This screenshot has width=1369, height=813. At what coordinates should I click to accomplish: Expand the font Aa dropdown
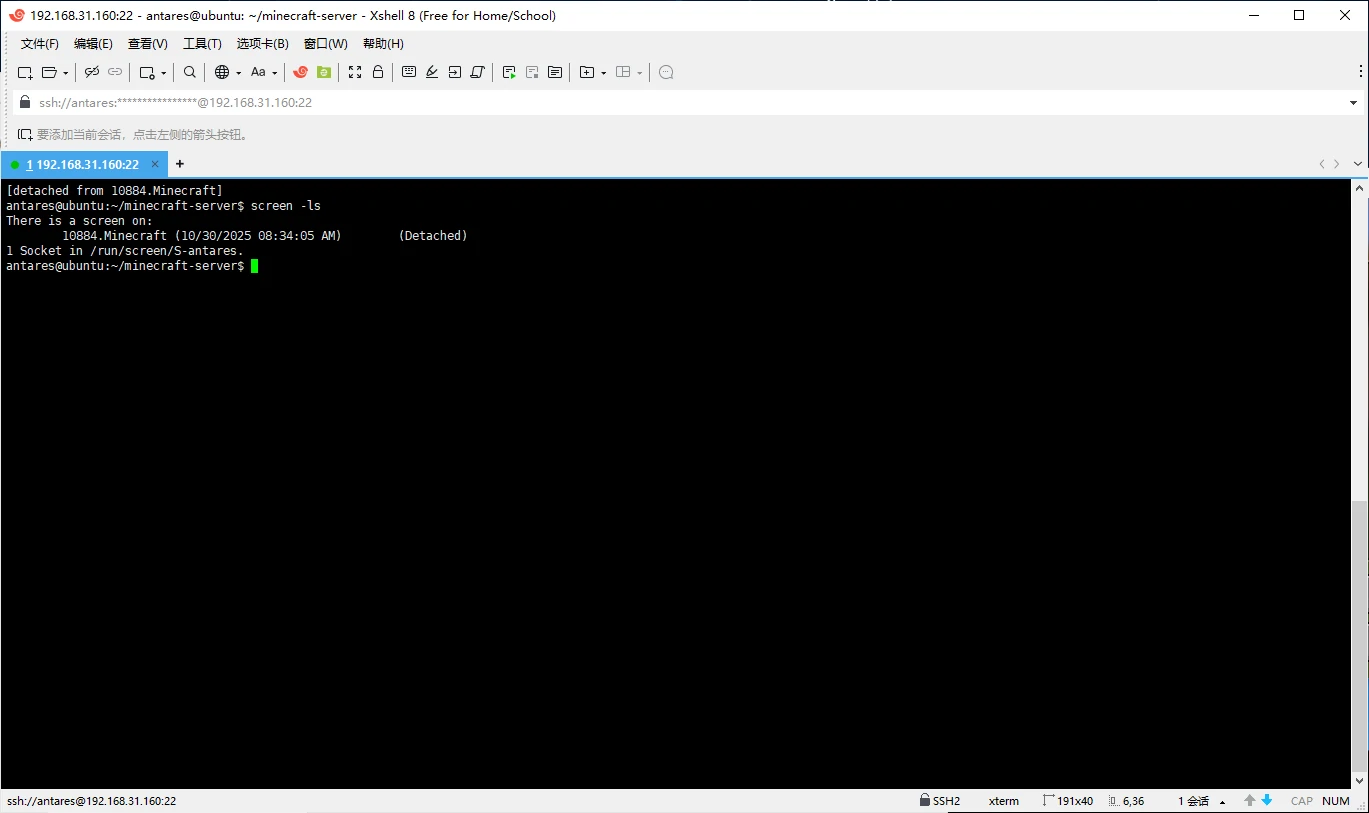(275, 73)
